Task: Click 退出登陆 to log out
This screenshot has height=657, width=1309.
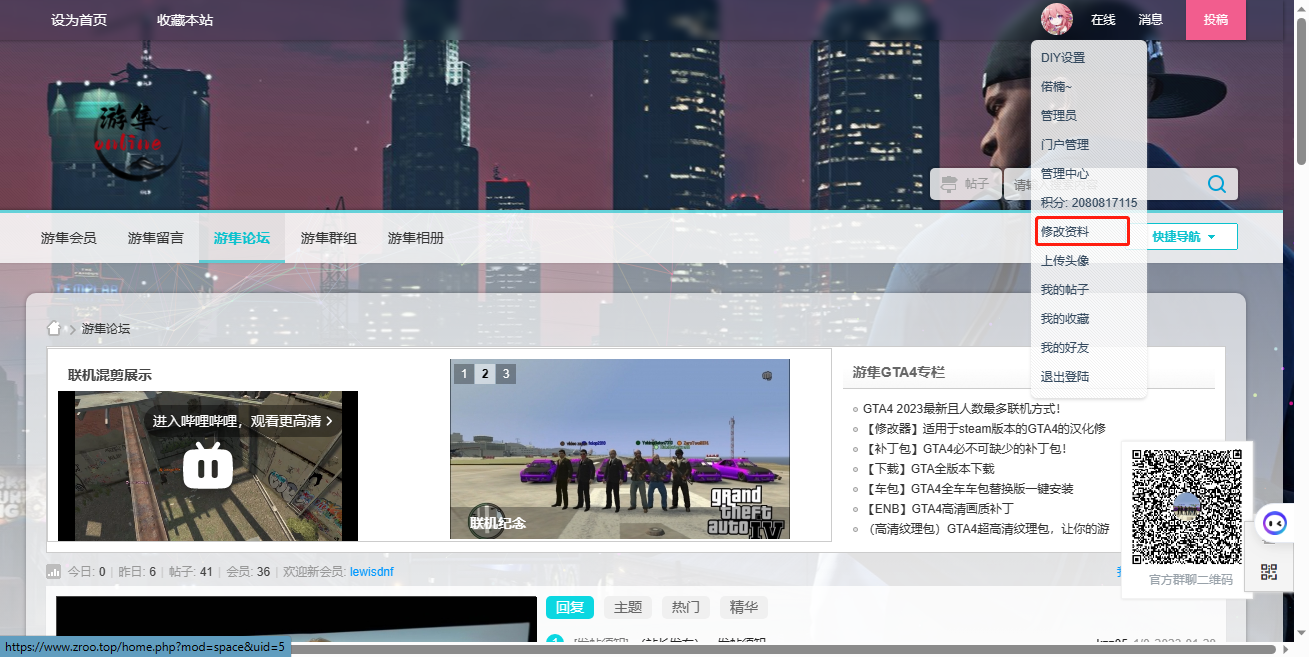Action: [x=1065, y=377]
